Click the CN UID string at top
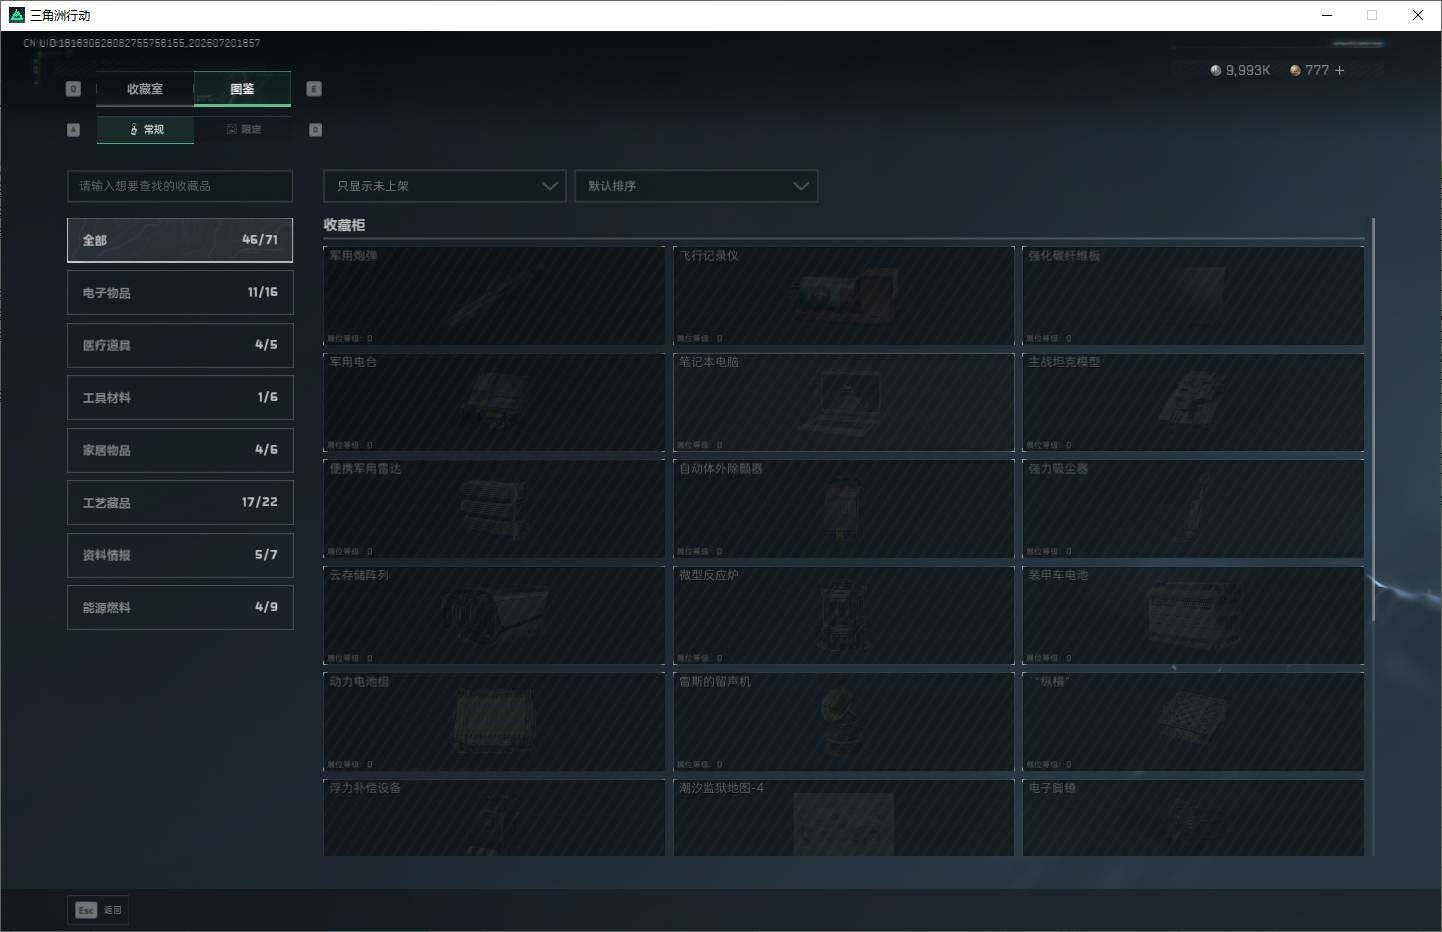 tap(142, 43)
